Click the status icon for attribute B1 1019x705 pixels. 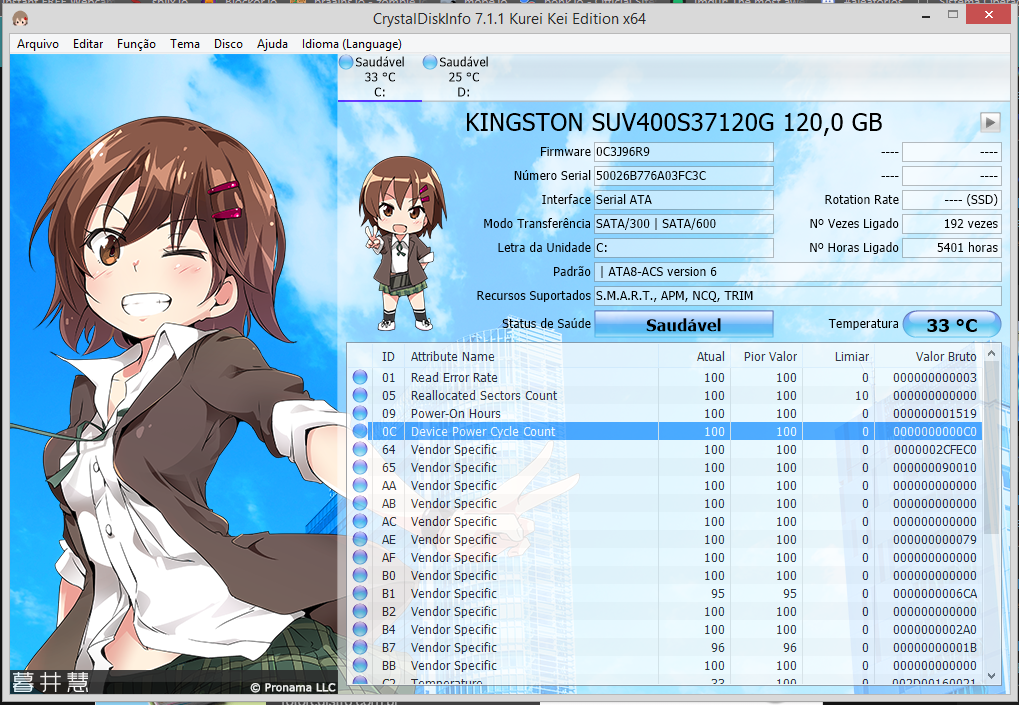click(360, 594)
